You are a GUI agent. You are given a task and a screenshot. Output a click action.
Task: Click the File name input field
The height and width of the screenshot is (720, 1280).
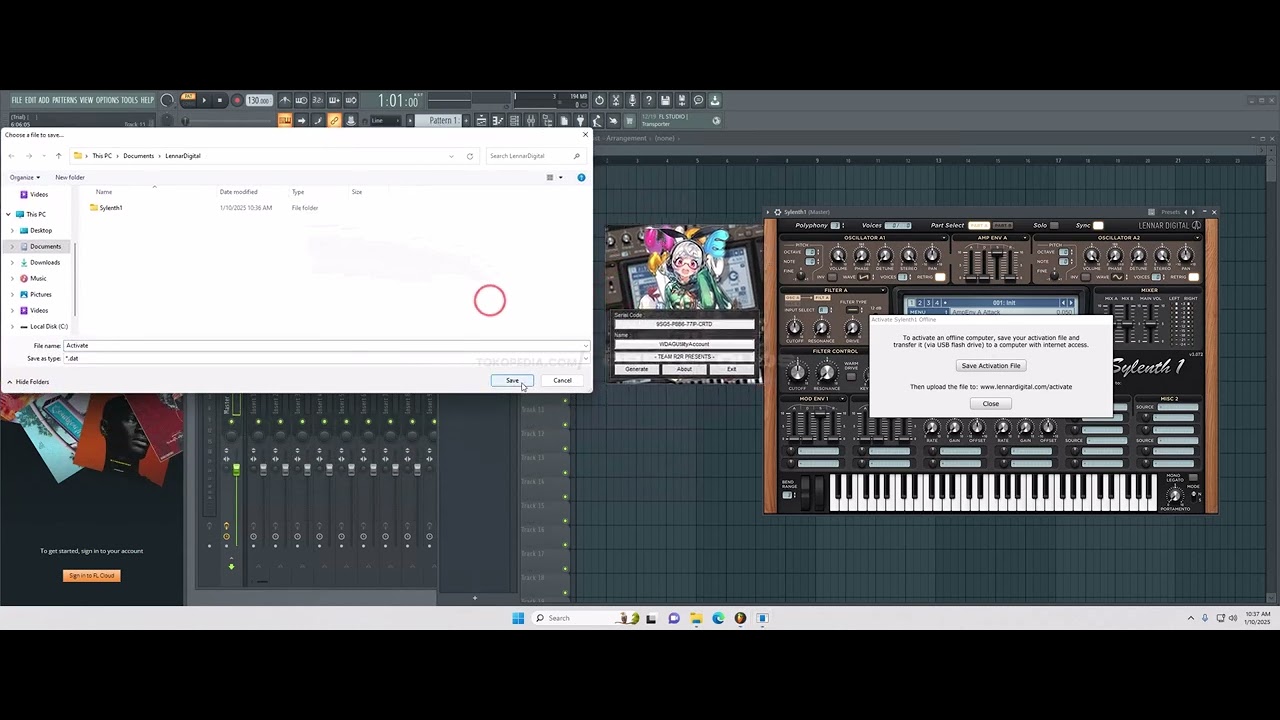326,345
